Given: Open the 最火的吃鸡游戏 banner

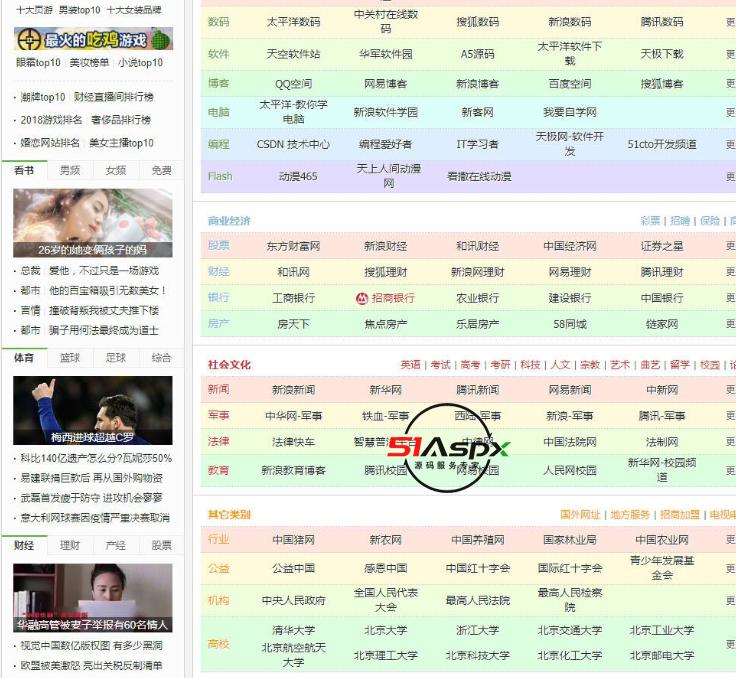Looking at the screenshot, I should pos(93,39).
